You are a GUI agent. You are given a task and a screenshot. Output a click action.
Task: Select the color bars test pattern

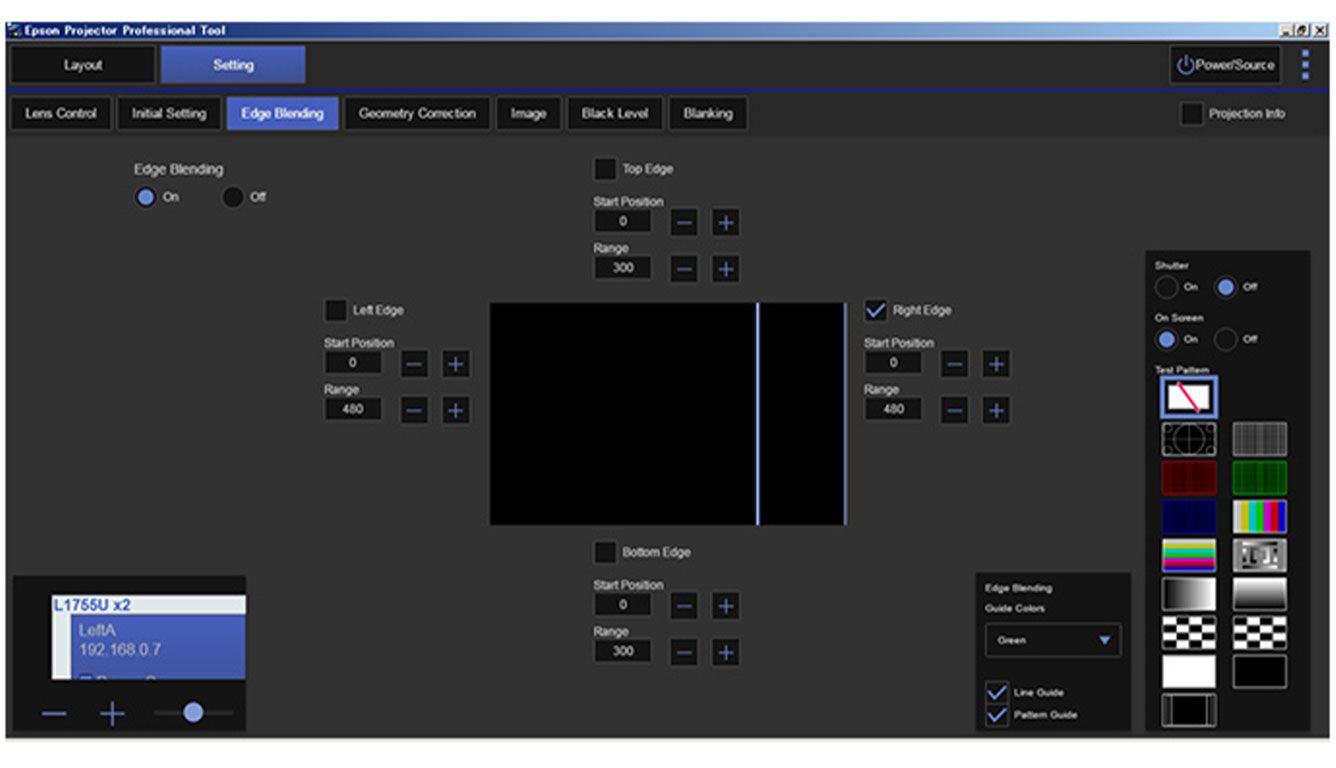click(1261, 516)
